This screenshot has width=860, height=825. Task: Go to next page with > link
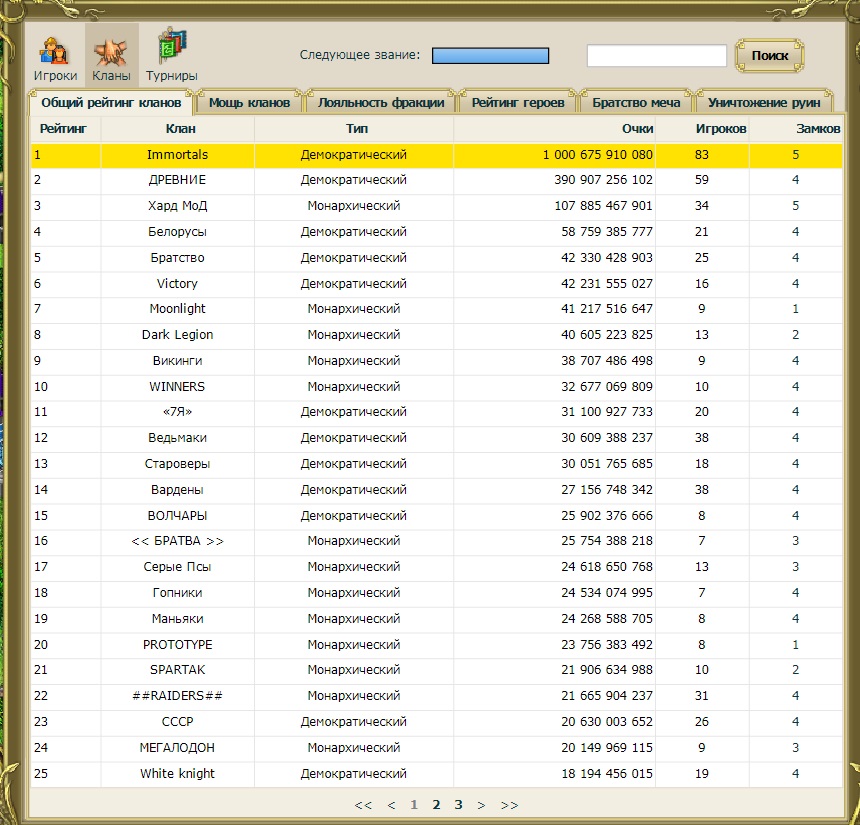click(481, 805)
